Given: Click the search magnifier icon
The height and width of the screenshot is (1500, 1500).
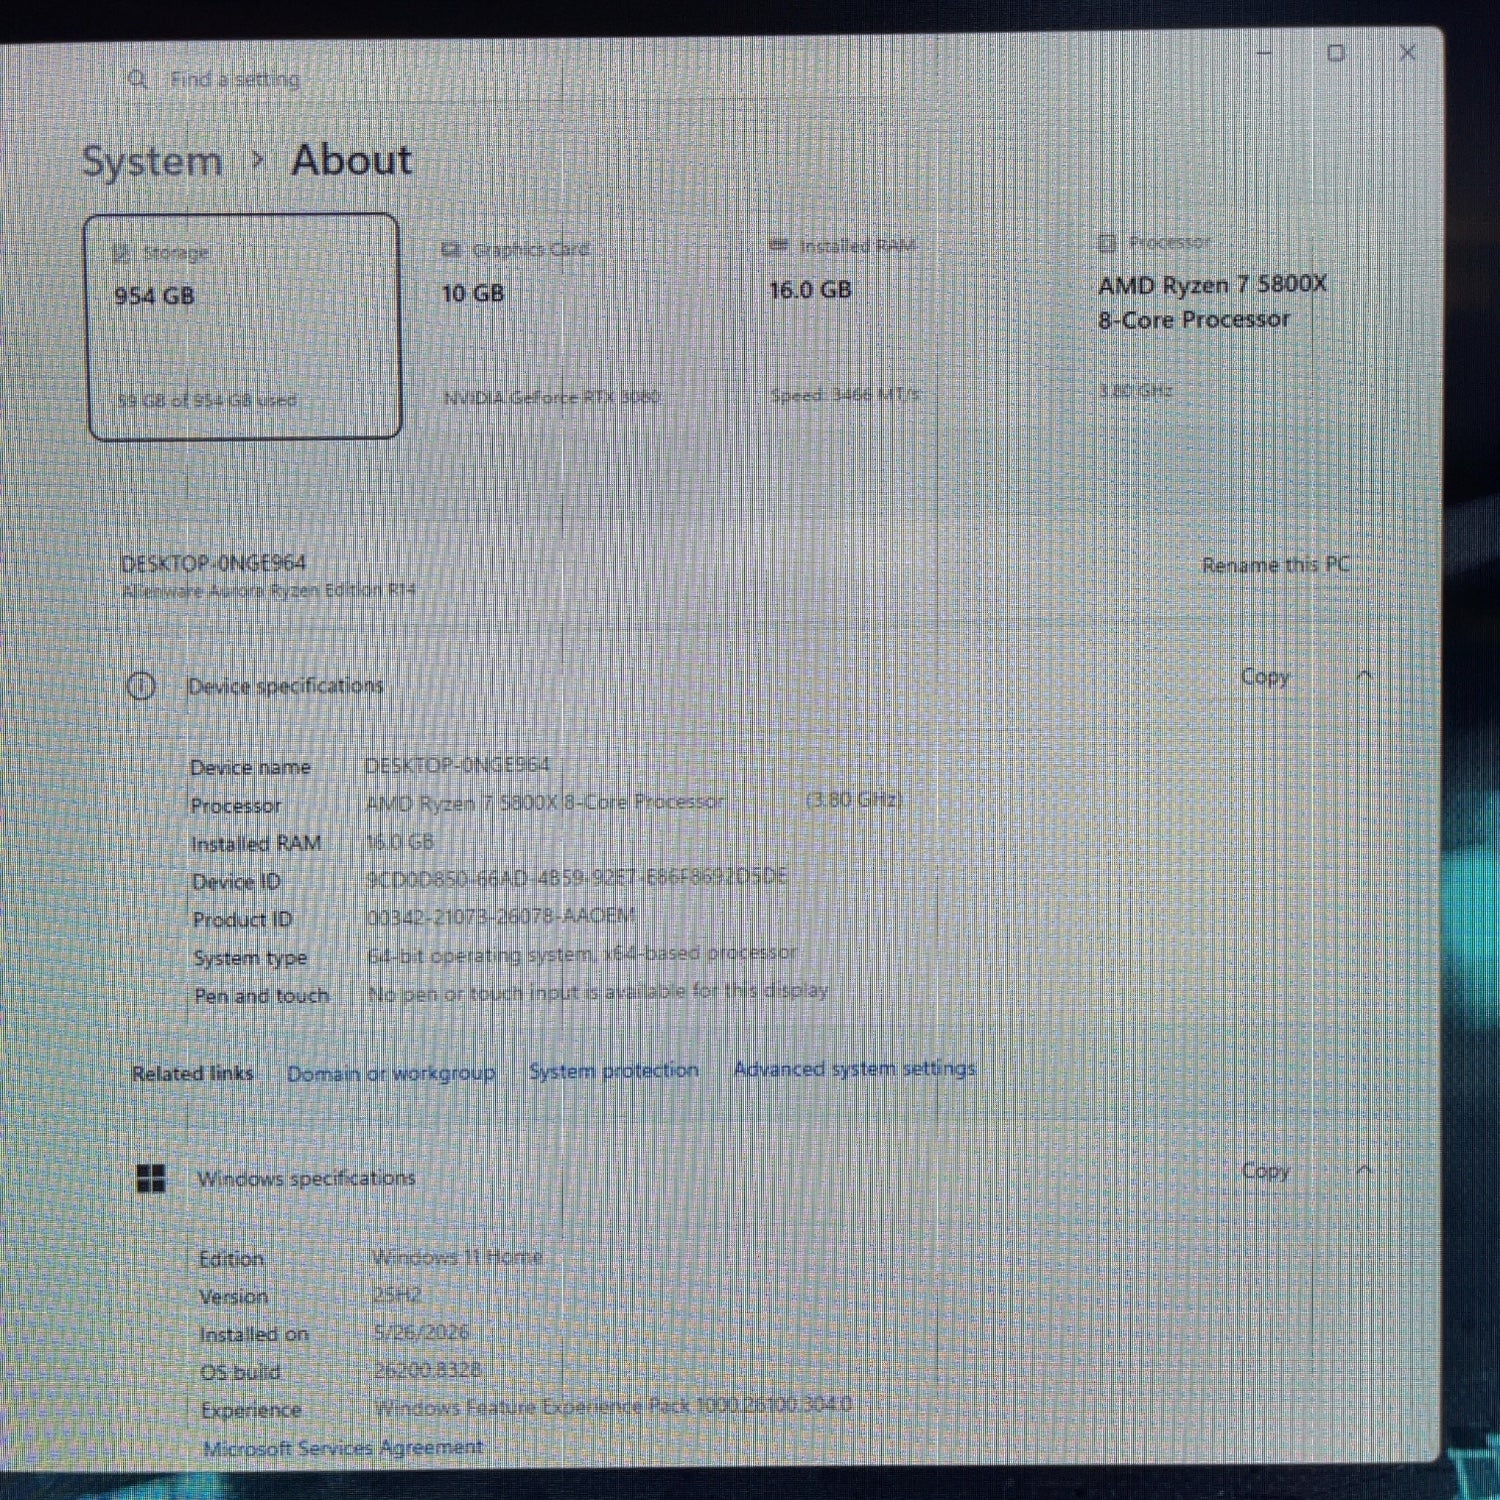Looking at the screenshot, I should pos(137,79).
